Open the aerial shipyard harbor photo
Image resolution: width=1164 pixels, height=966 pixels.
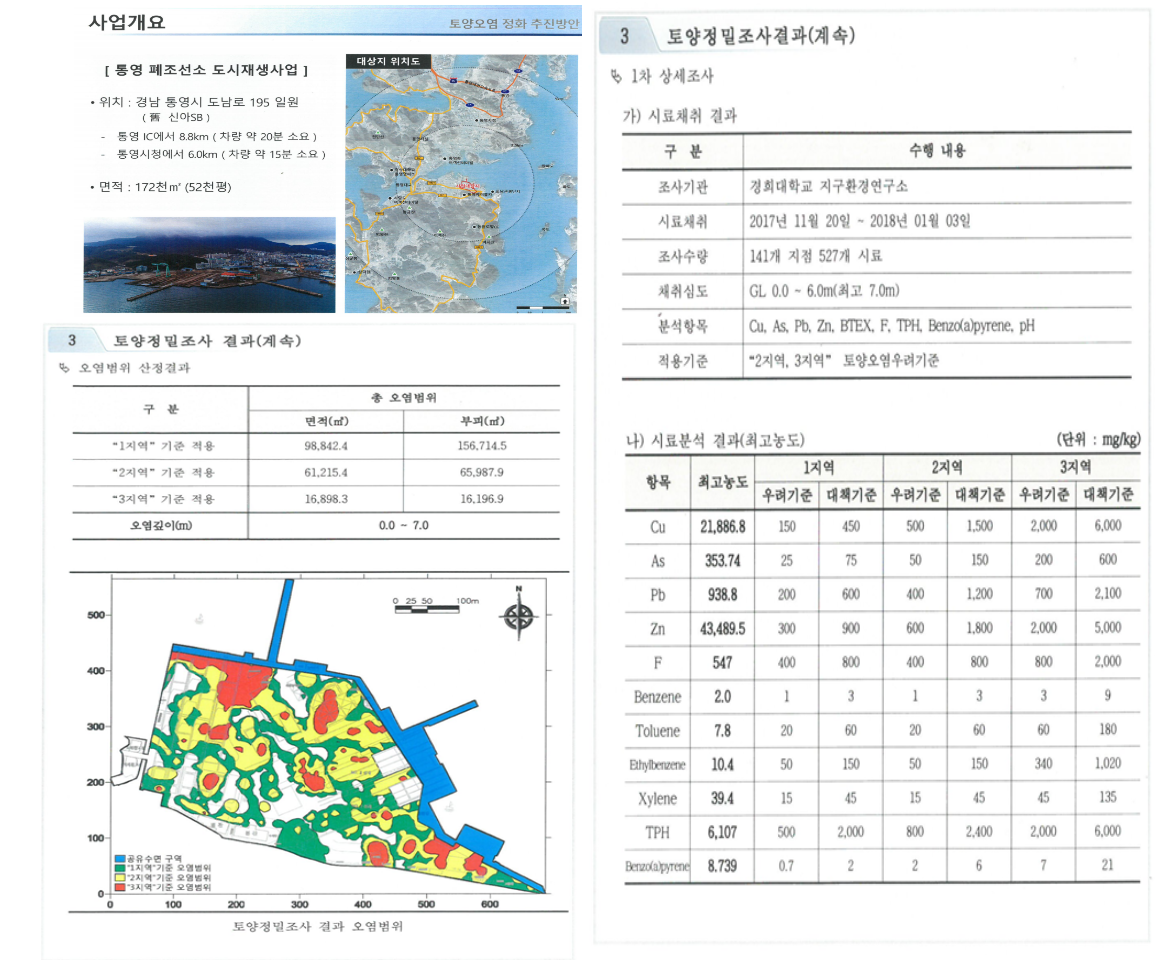209,265
